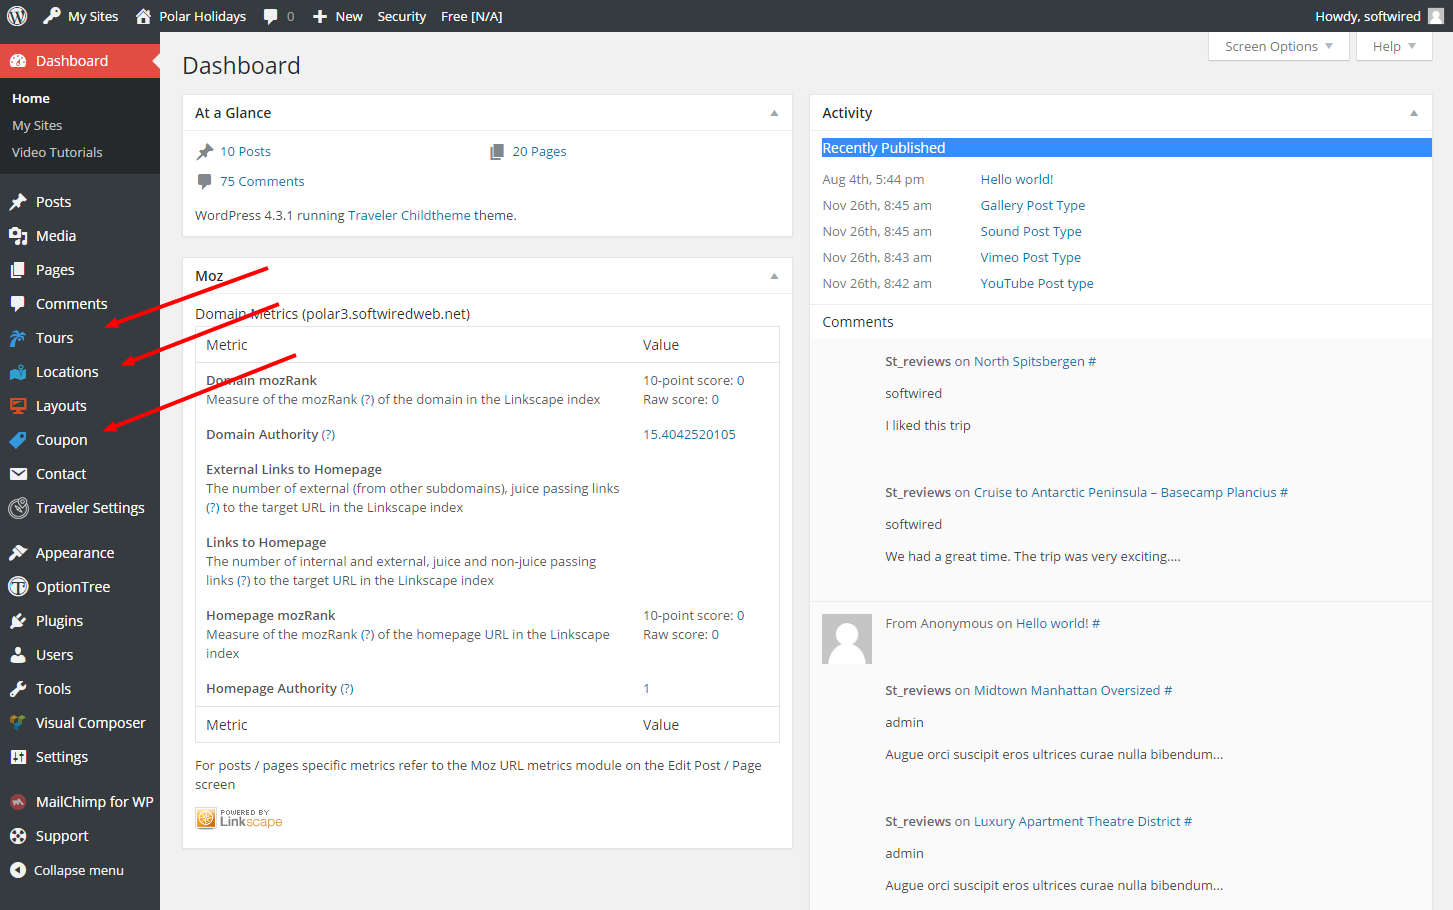Open the 75 Comments link

click(x=262, y=181)
